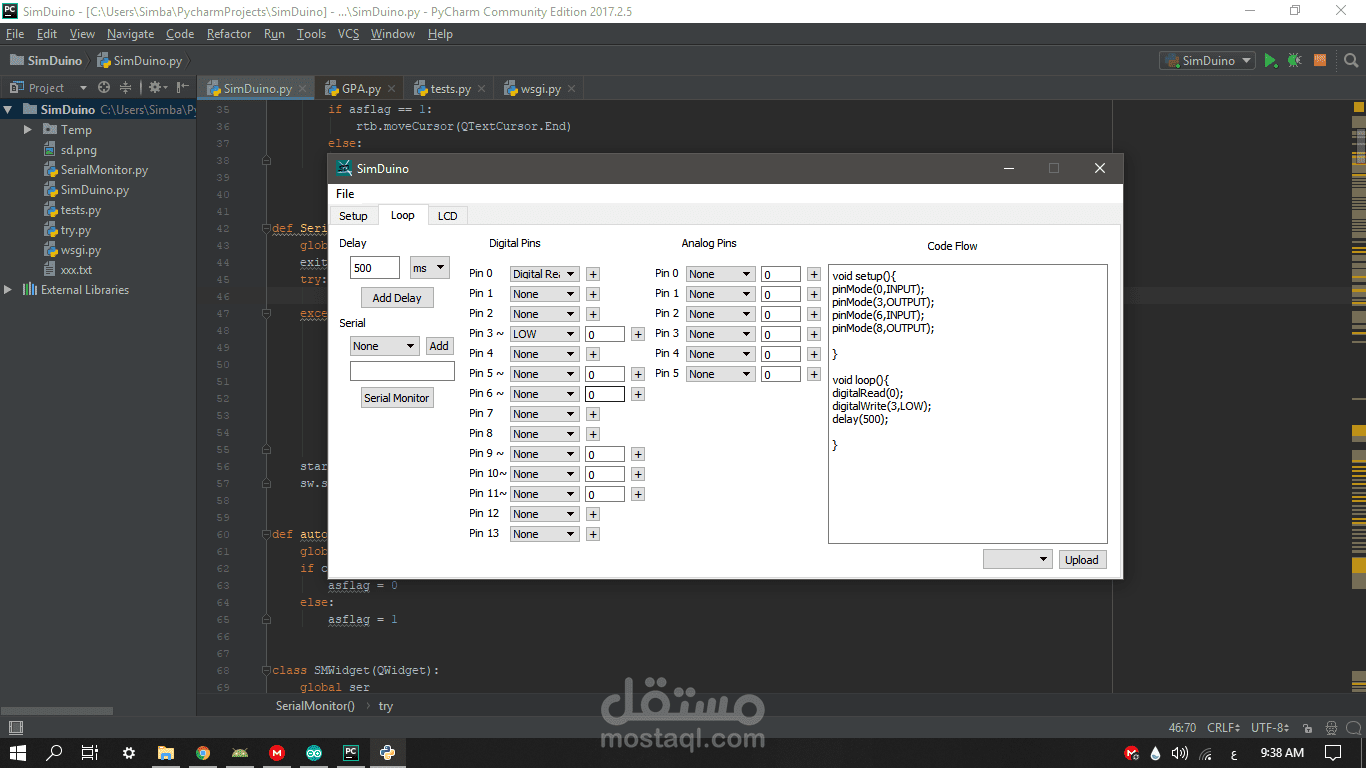Click the read-only lock icon in status bar
The image size is (1366, 768).
[x=1306, y=728]
